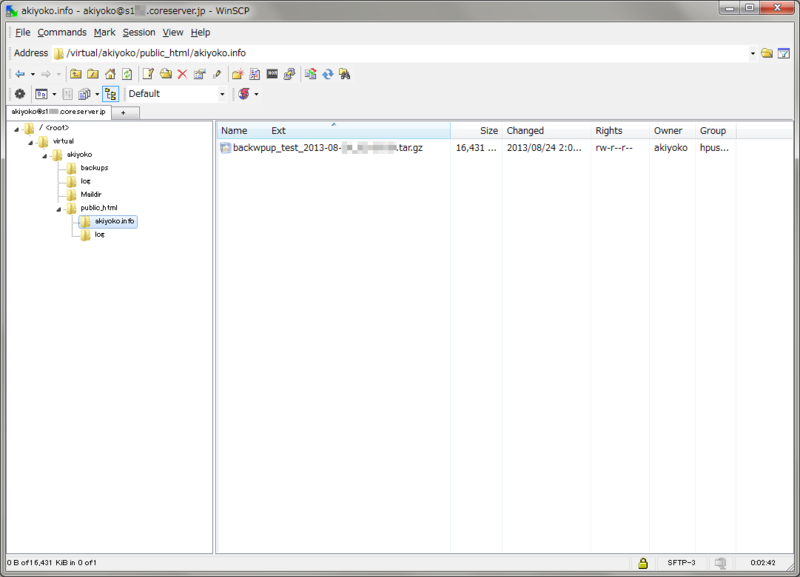
Task: Select the root folder in tree
Action: 54,128
